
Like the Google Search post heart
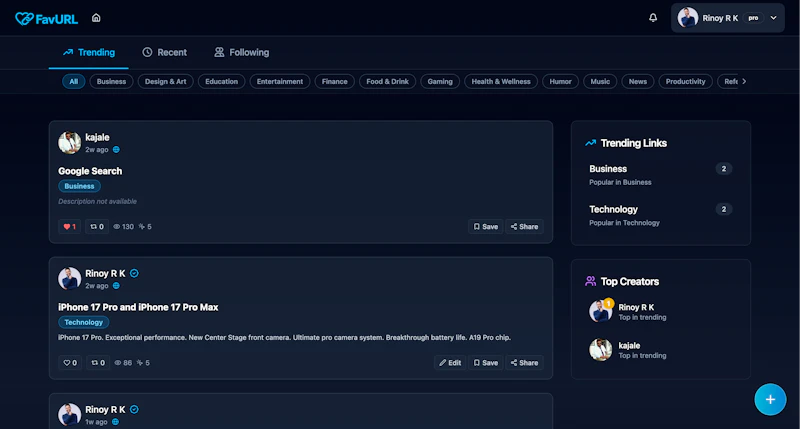click(x=69, y=227)
